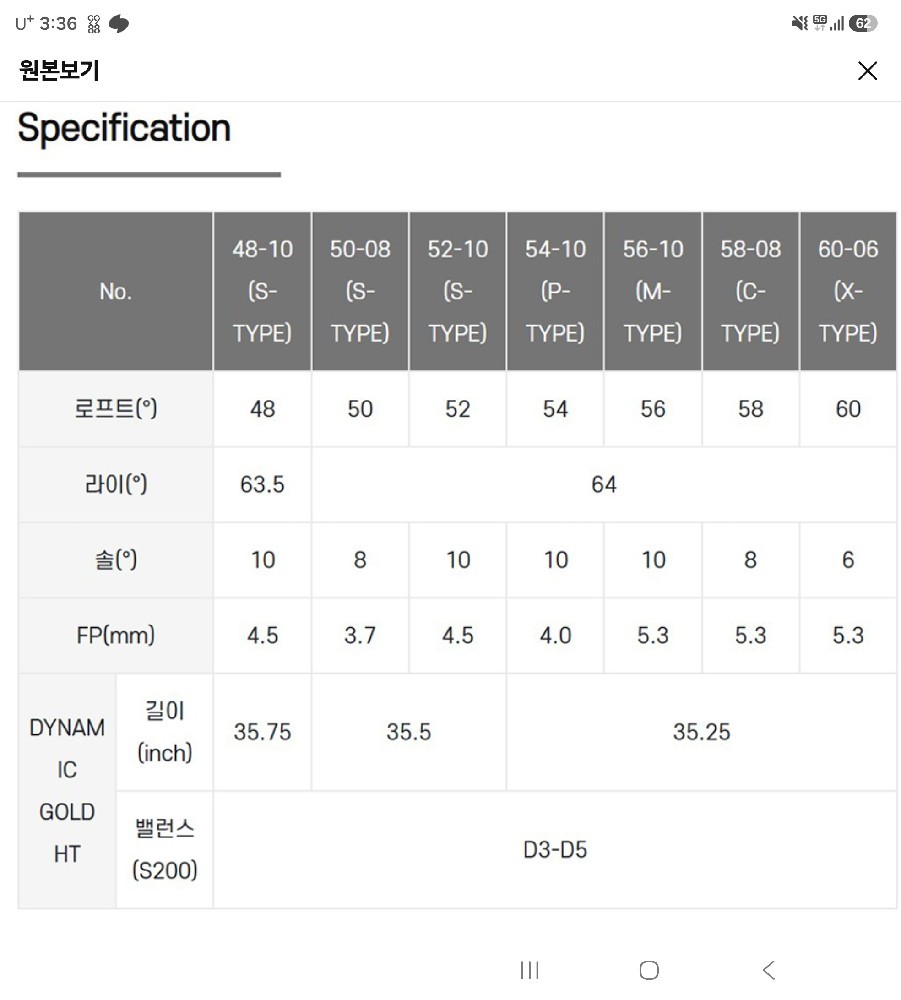Screen dimensions: 901x1000
Task: Tap the Android back arrow
Action: pos(769,970)
